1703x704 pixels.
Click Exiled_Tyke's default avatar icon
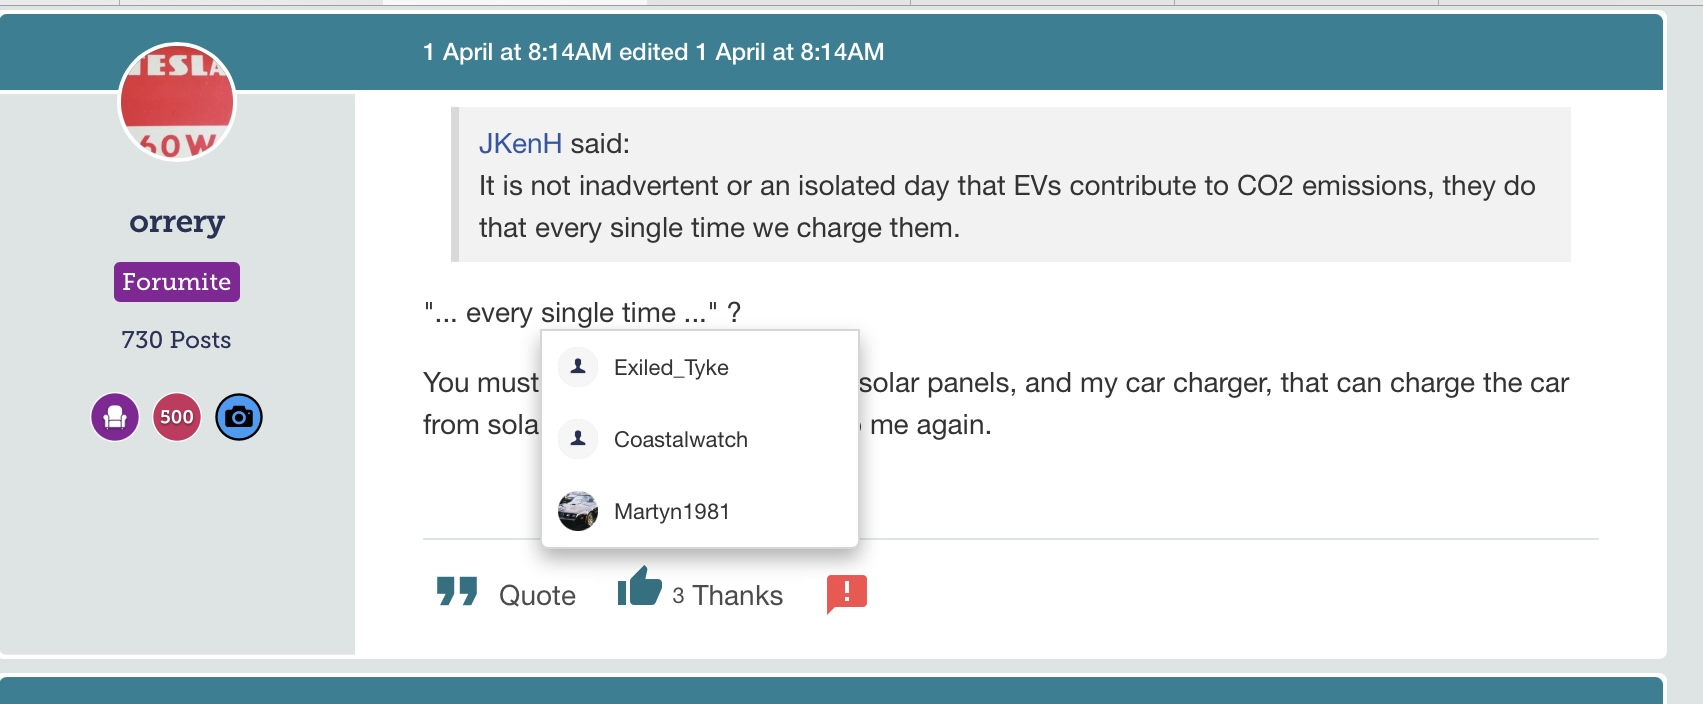[578, 367]
